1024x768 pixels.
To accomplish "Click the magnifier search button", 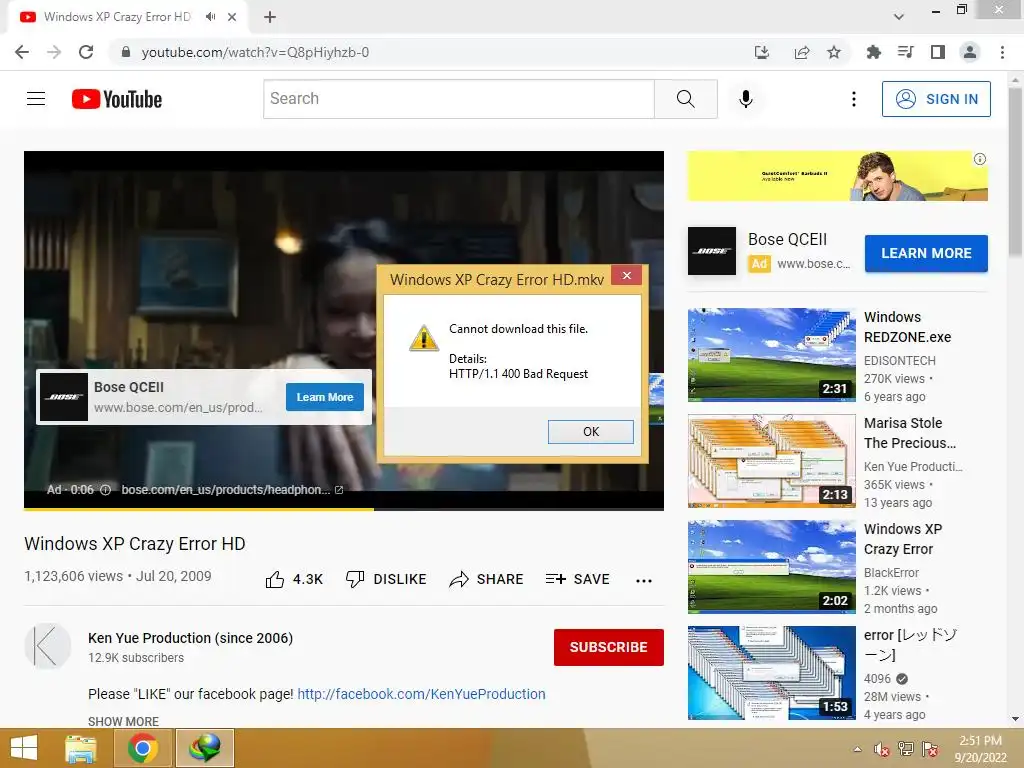I will (x=686, y=99).
